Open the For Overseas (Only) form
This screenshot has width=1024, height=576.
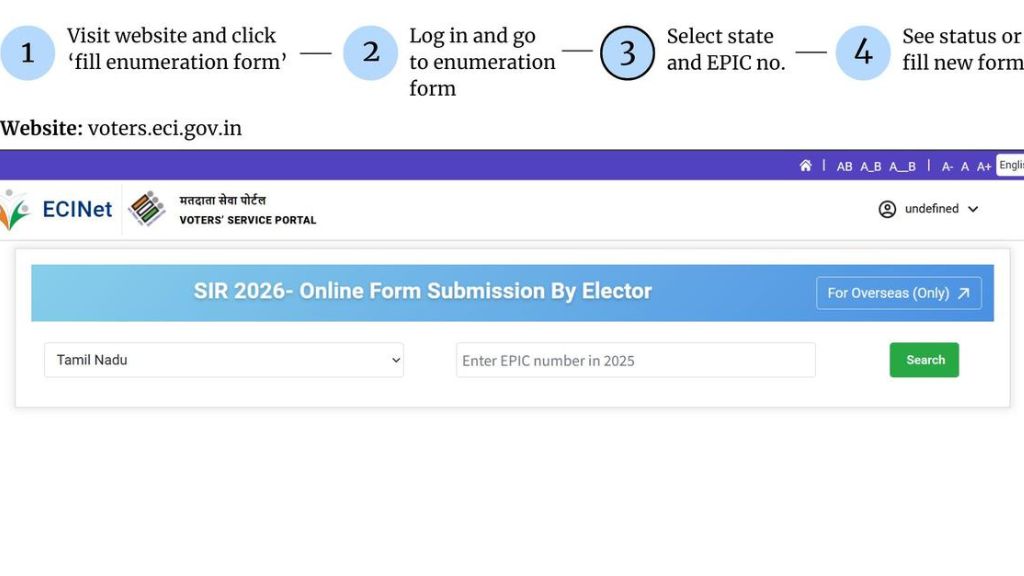897,293
